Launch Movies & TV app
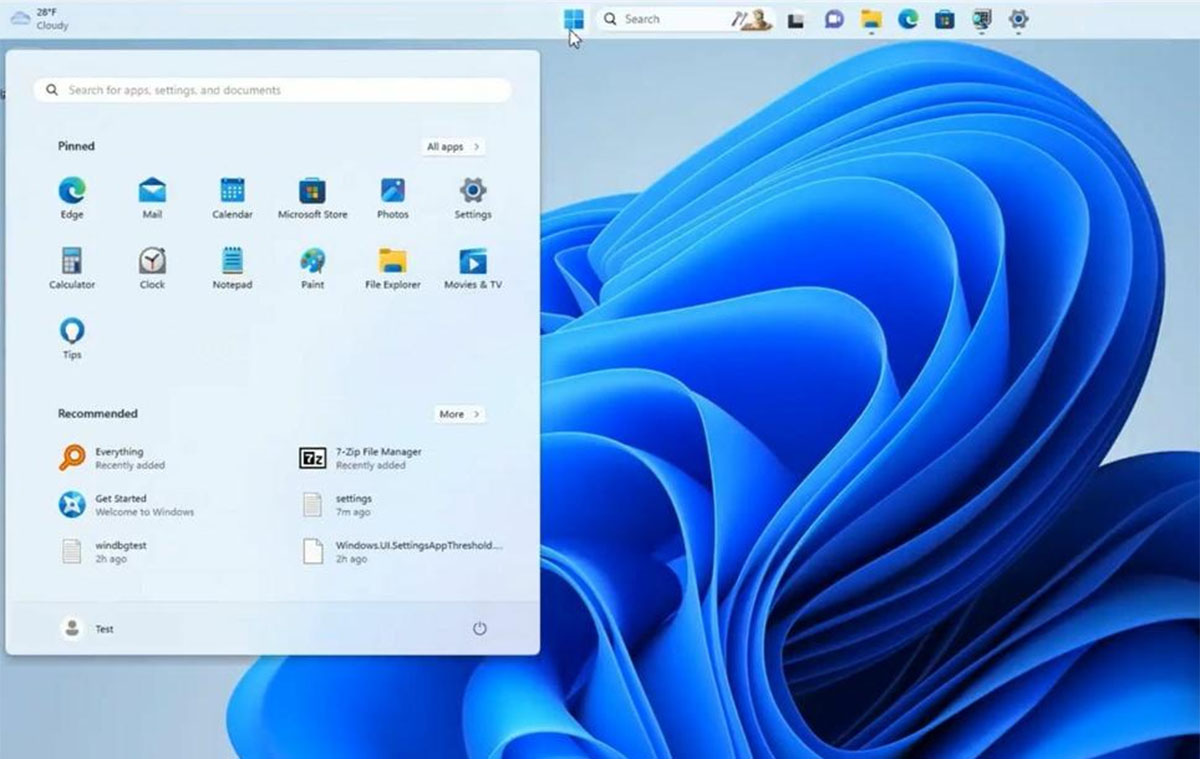 473,268
